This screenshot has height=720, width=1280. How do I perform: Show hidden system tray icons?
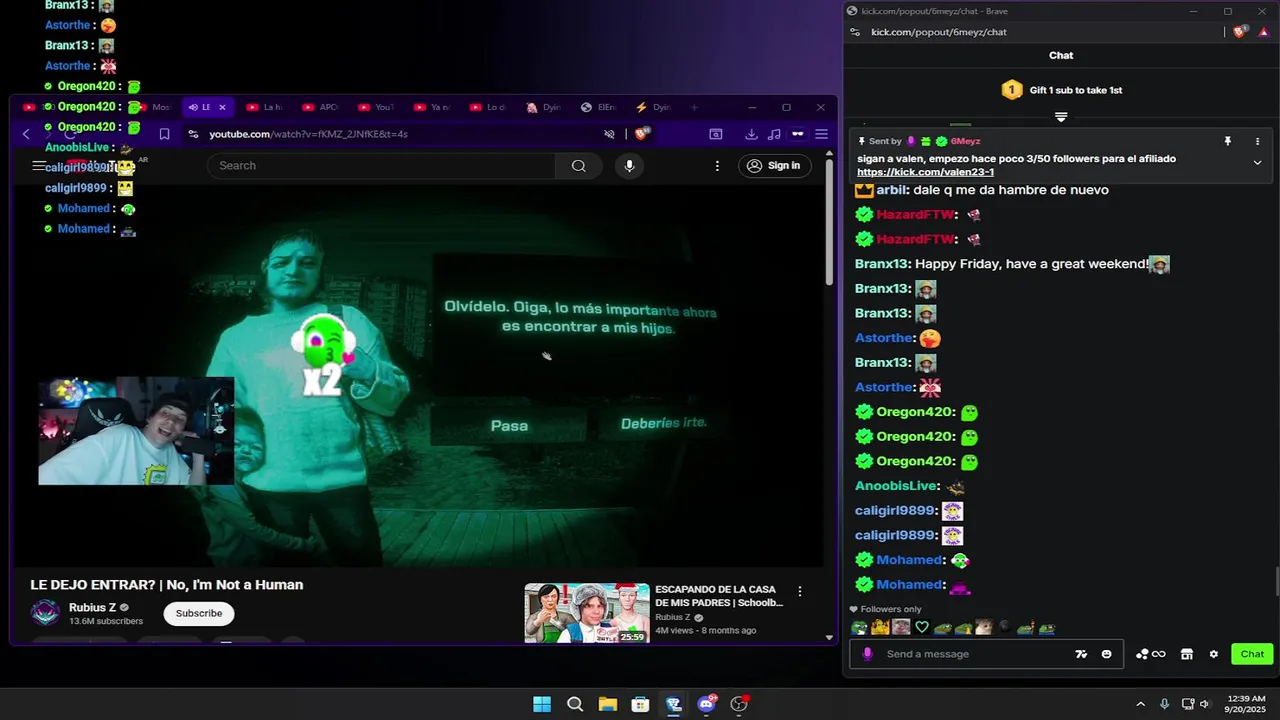[x=1140, y=704]
